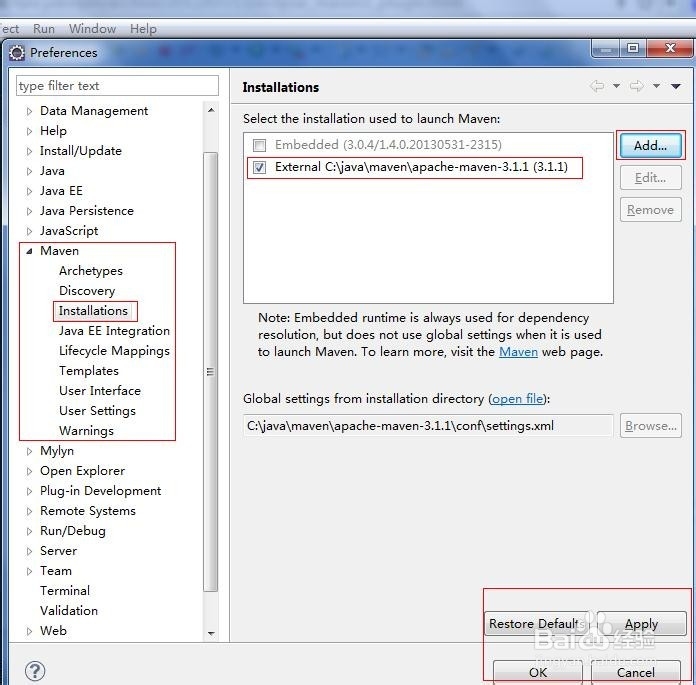Click the Cancel button
696x685 pixels.
coord(636,672)
